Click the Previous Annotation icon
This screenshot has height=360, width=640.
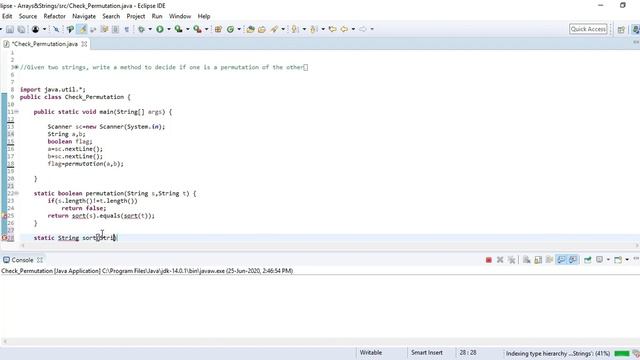[313, 29]
